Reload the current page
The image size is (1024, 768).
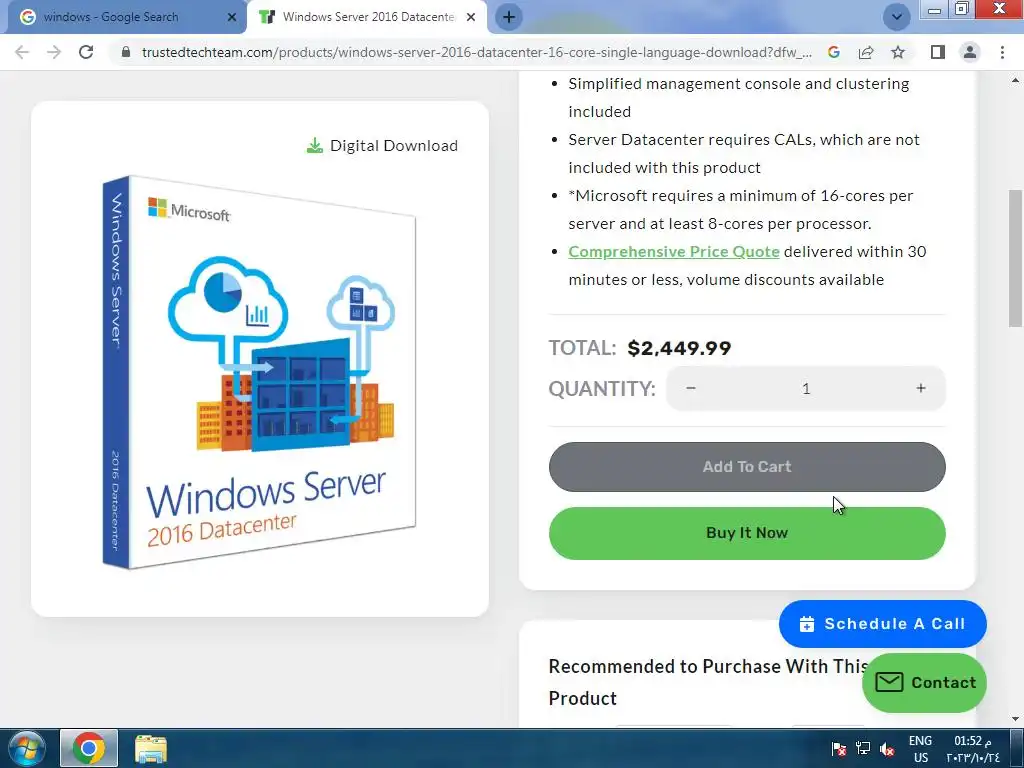click(x=86, y=52)
